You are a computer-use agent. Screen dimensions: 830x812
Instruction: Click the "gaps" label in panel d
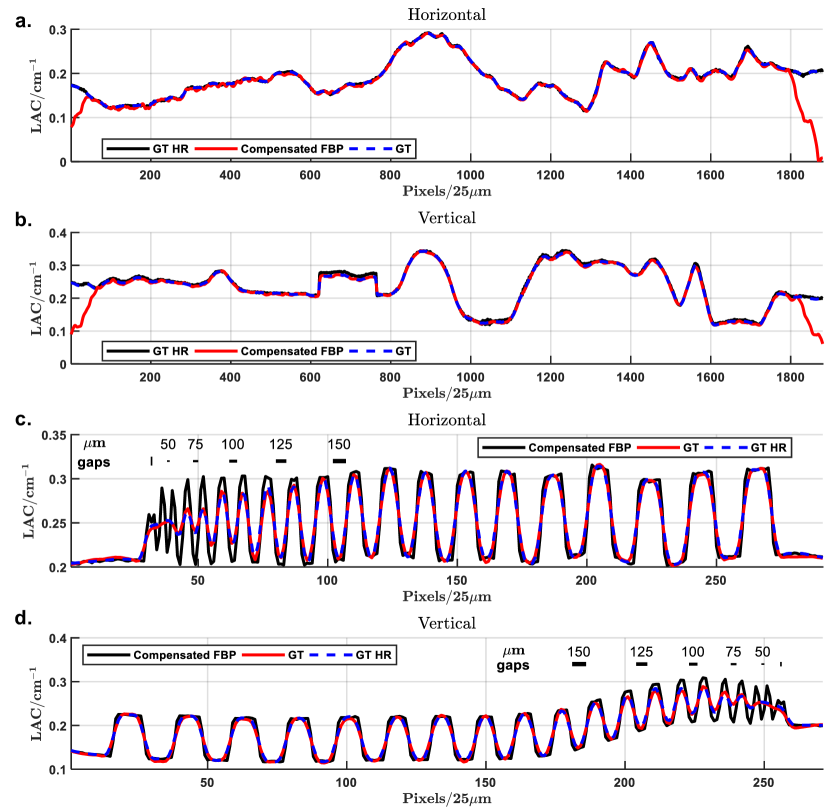tap(513, 666)
